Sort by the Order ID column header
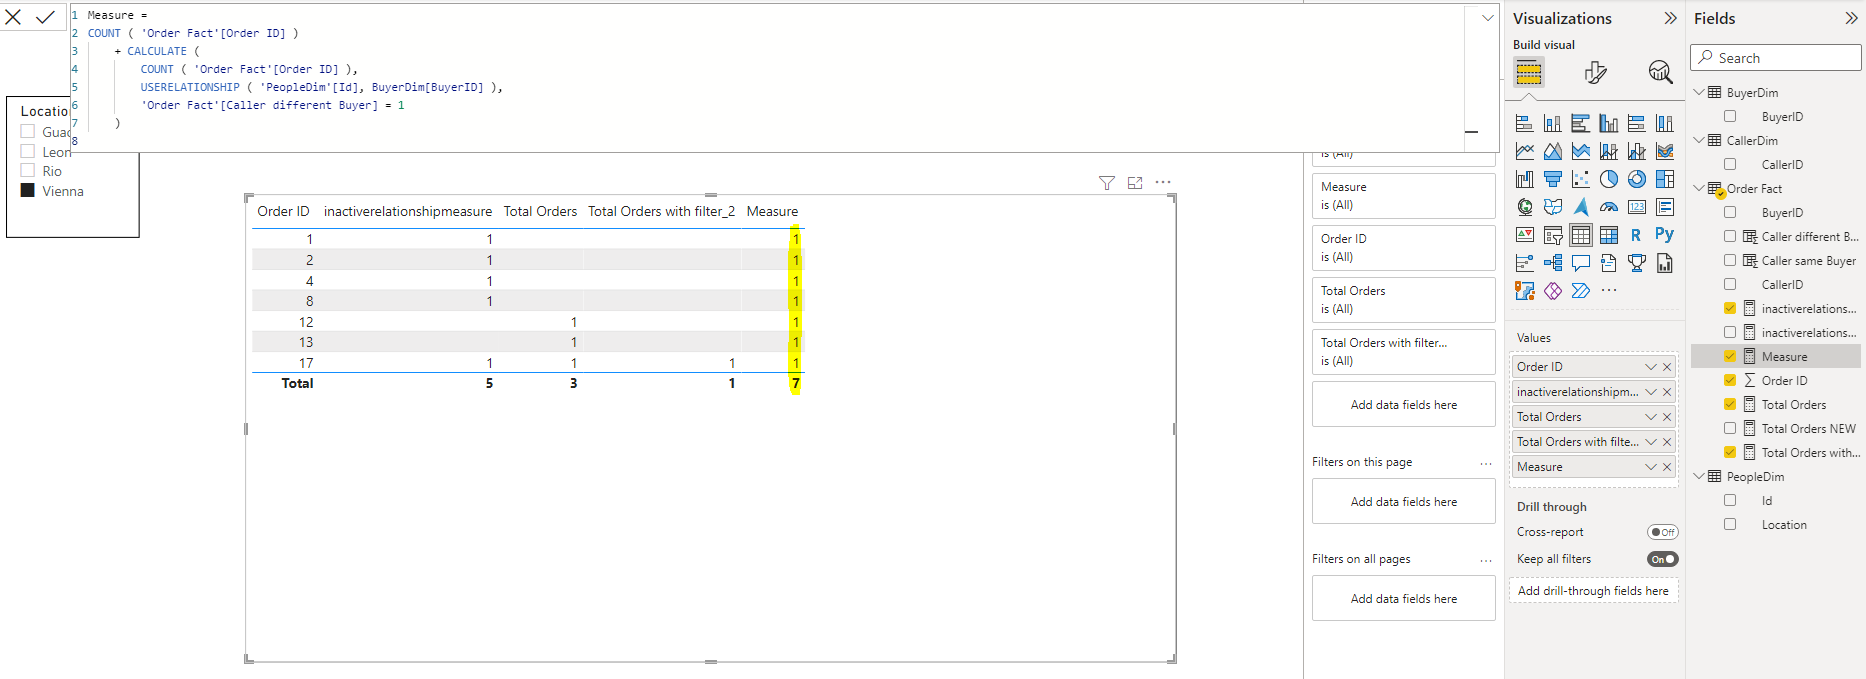 (283, 211)
